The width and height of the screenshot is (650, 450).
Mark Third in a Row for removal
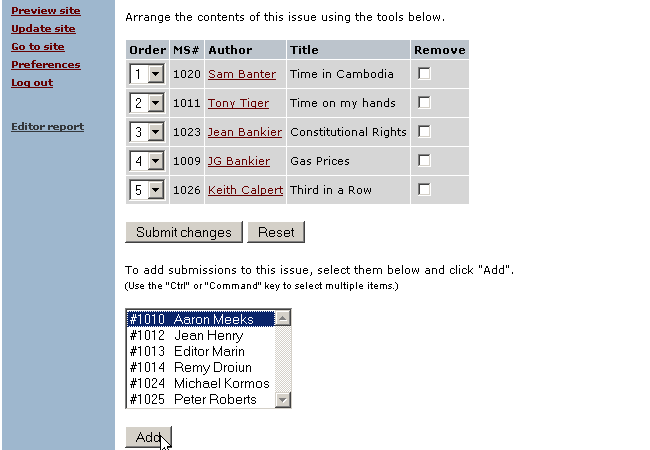pyautogui.click(x=424, y=190)
